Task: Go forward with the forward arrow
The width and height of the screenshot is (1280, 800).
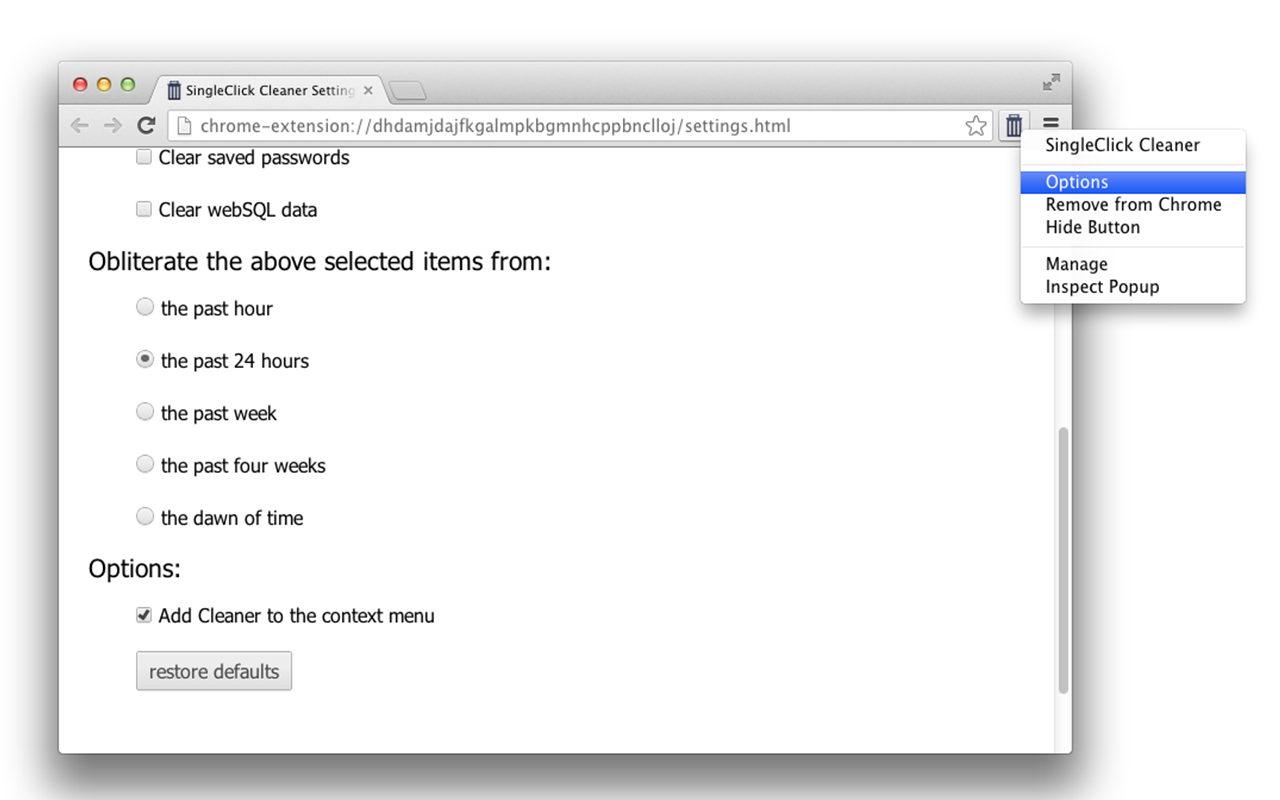Action: [x=112, y=126]
